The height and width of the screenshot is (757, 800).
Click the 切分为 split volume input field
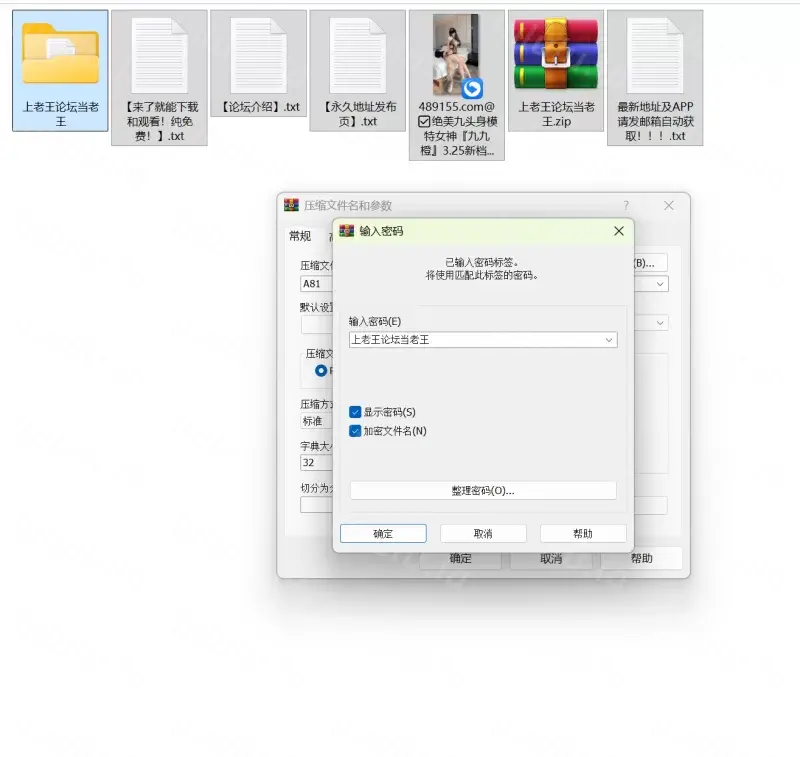[316, 505]
